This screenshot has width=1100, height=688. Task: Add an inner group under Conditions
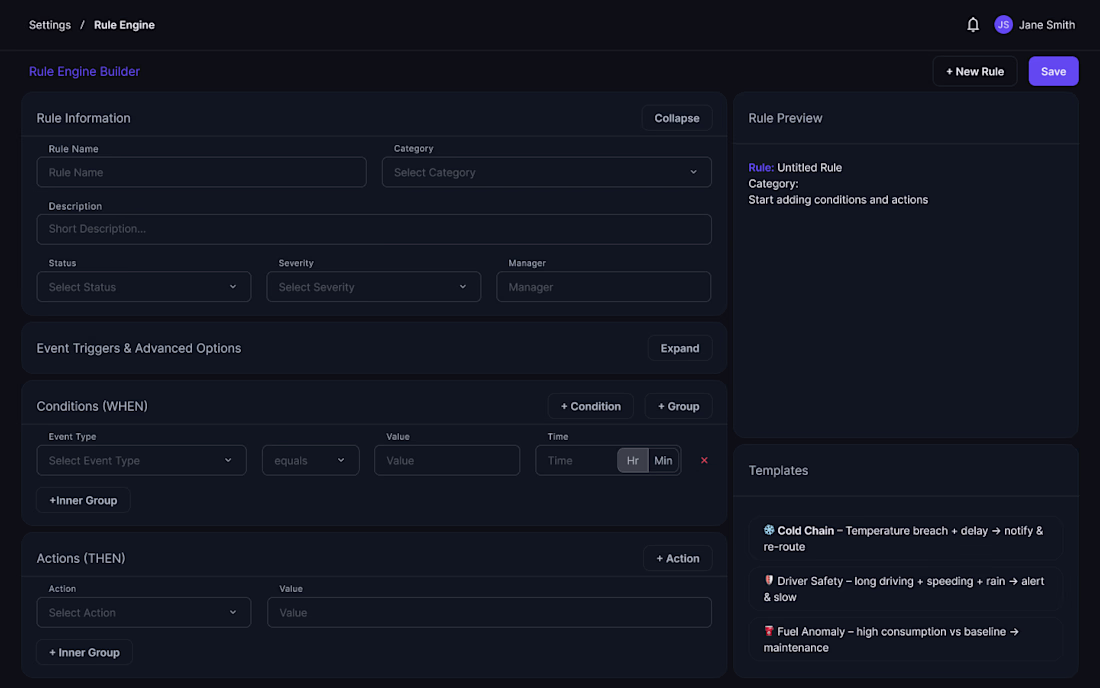(x=83, y=500)
